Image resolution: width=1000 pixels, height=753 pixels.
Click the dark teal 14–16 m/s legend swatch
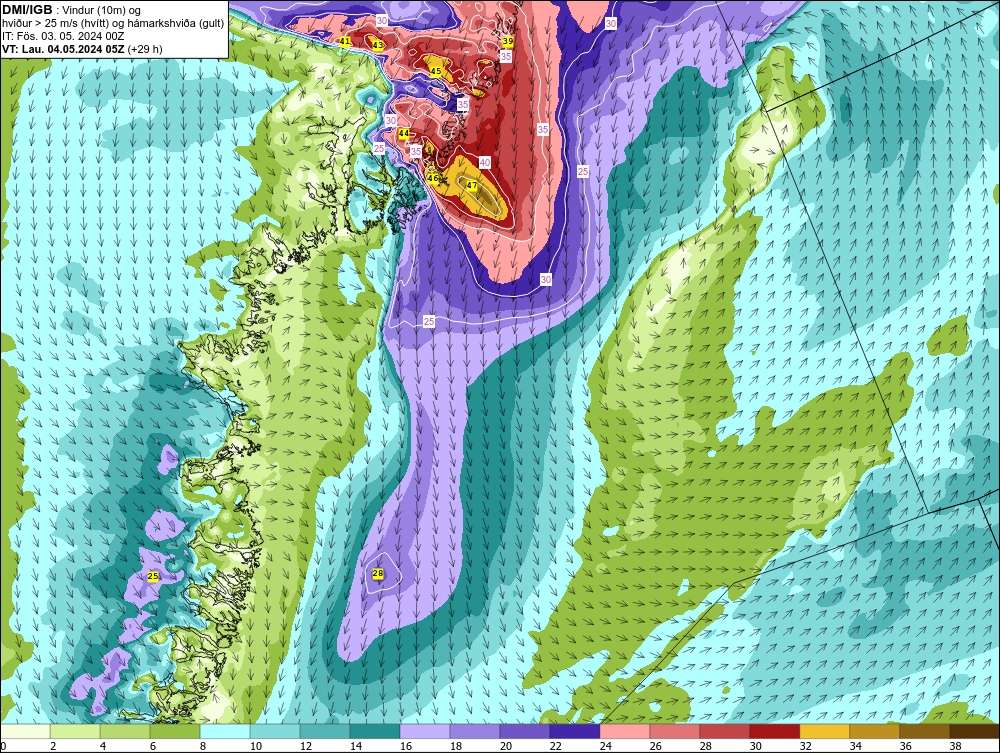click(x=374, y=731)
